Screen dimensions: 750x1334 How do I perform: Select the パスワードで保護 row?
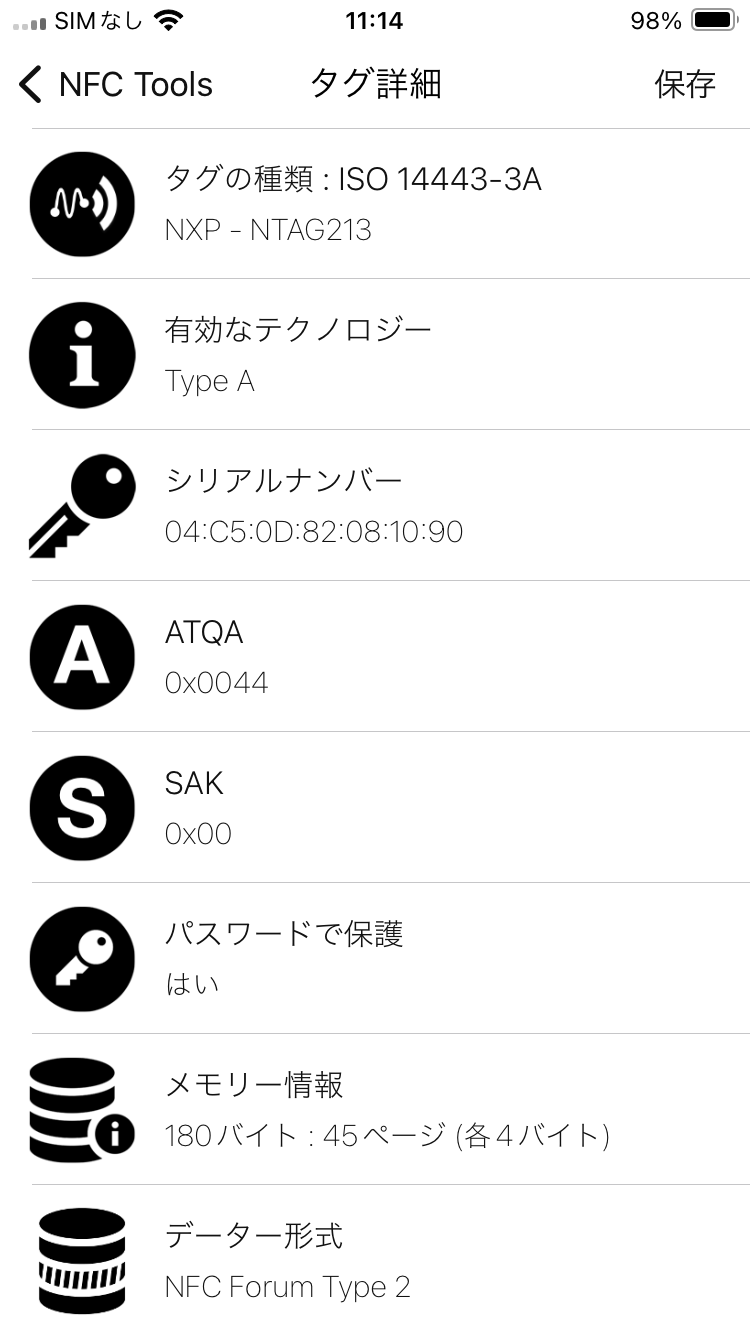click(x=391, y=959)
